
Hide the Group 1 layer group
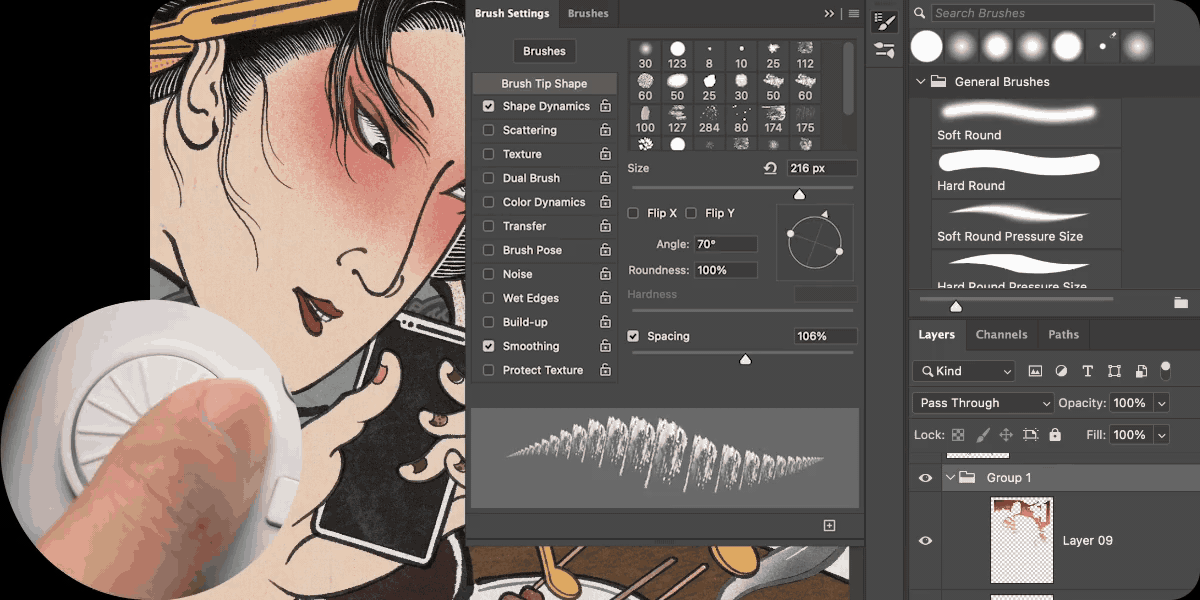click(x=925, y=478)
